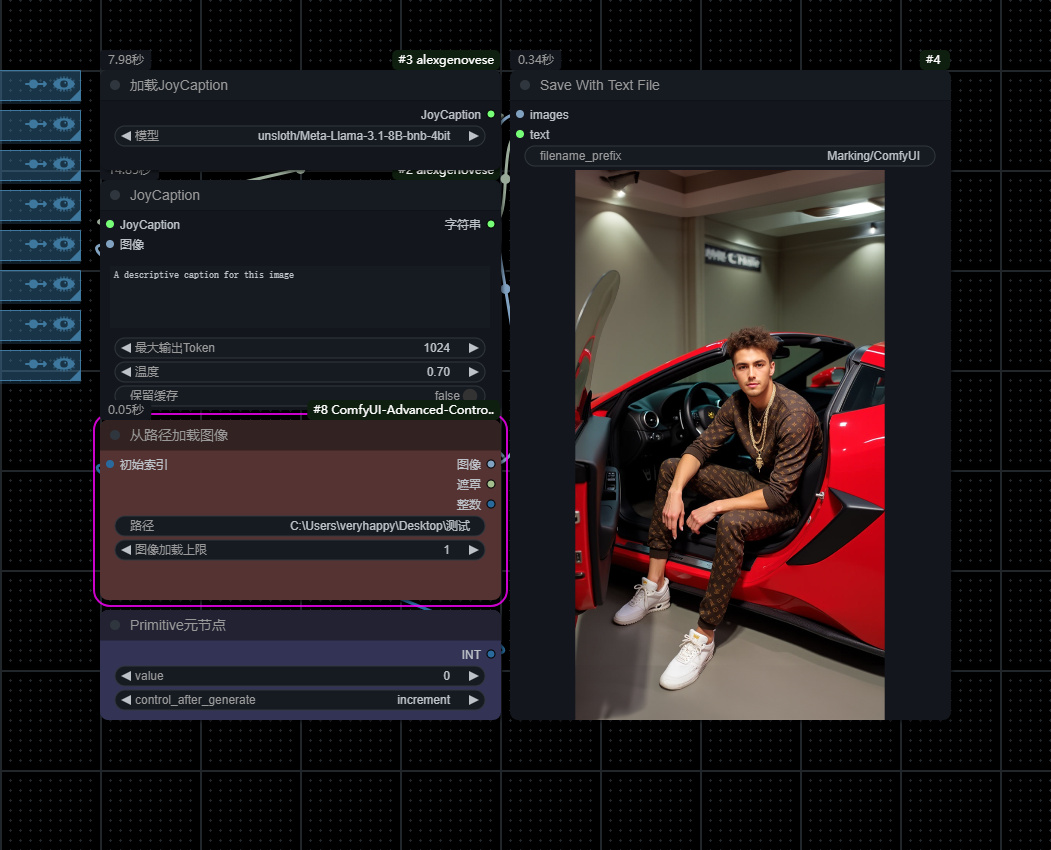Cycle control_after_generate past increment using right arrow
1051x850 pixels.
[473, 699]
